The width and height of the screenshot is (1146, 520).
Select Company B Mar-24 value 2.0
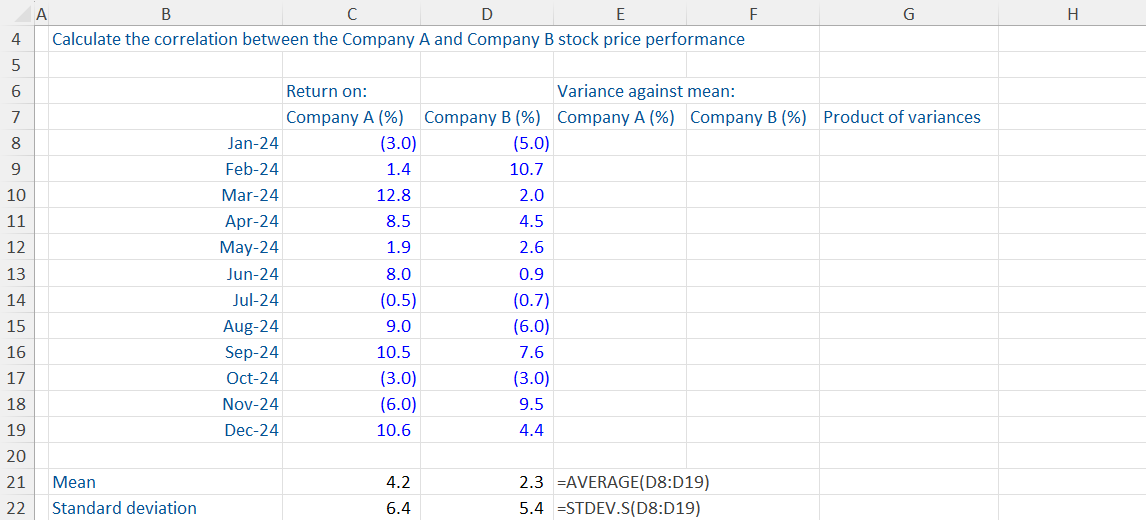pos(487,195)
